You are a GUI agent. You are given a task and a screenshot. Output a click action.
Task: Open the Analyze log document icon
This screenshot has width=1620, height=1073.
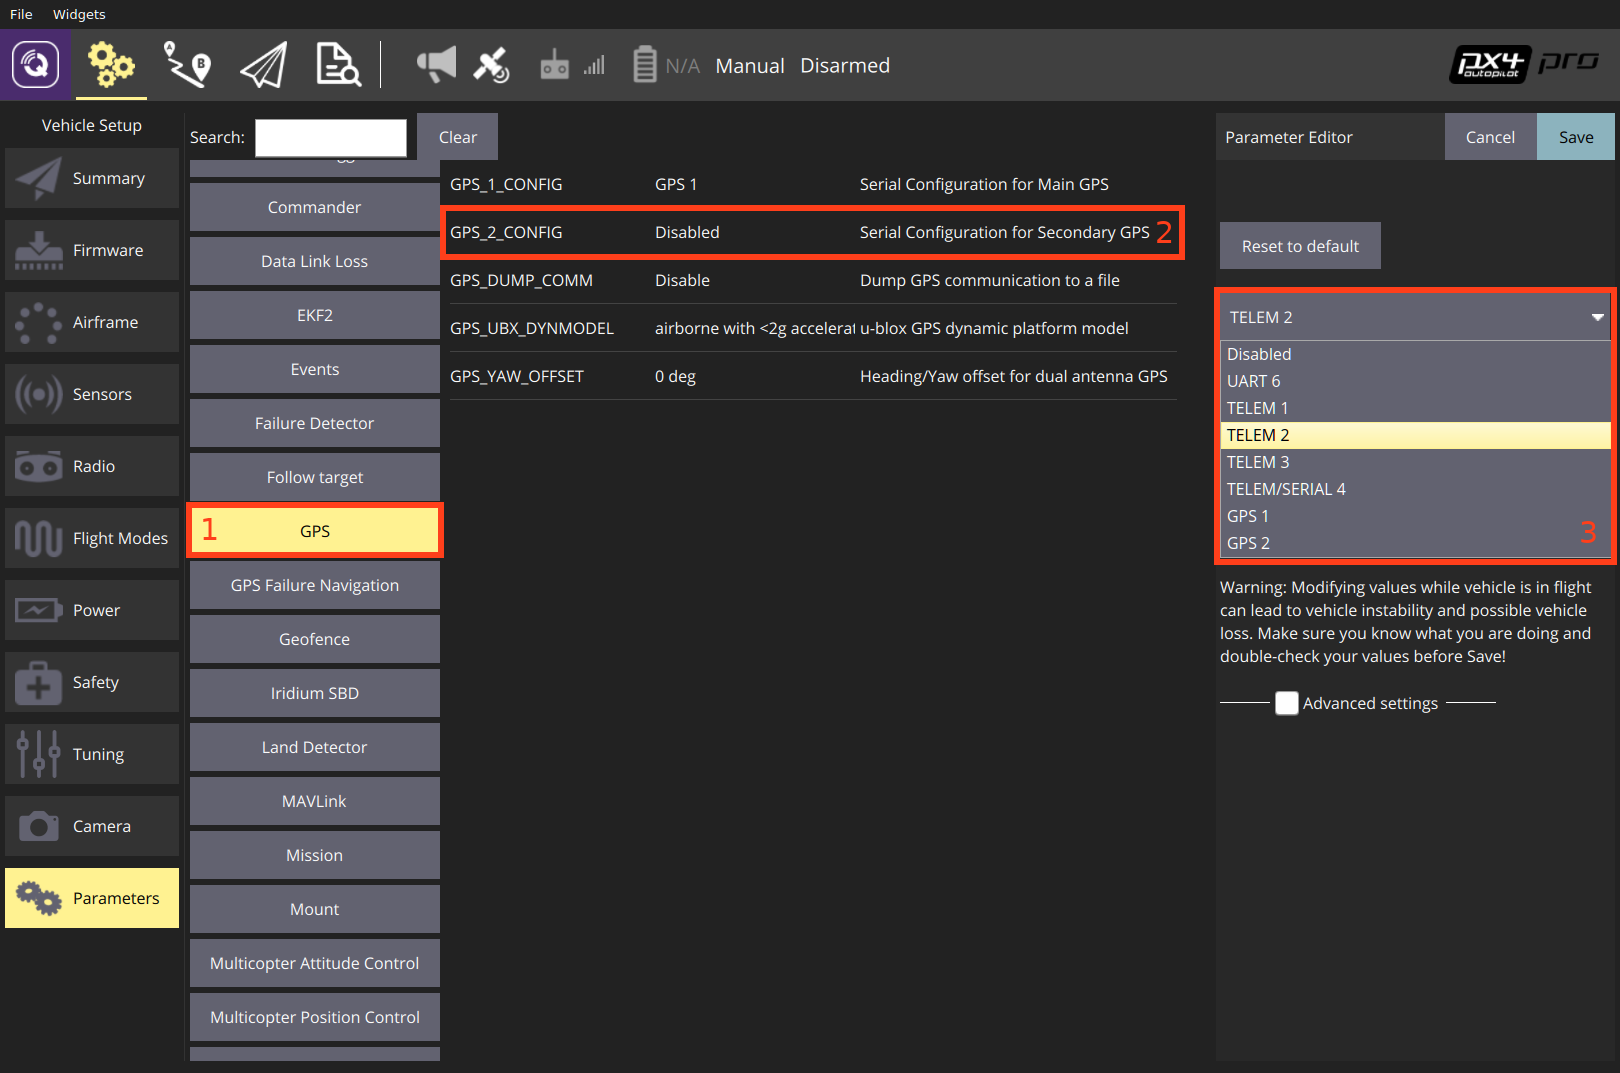pyautogui.click(x=338, y=65)
